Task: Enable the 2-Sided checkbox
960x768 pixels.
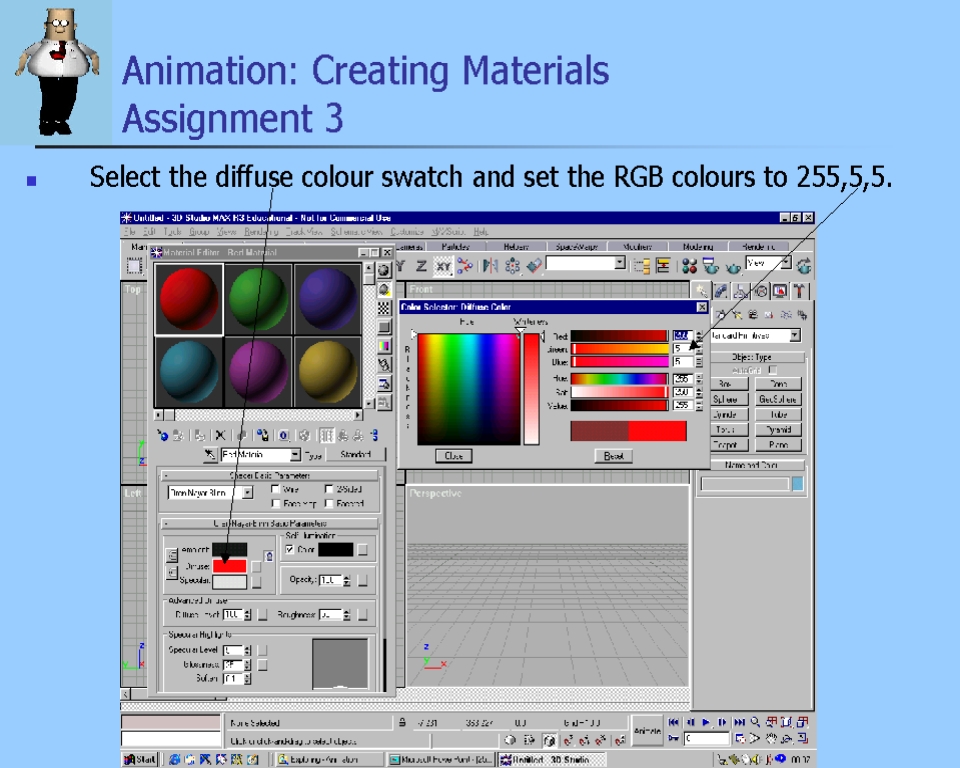Action: pos(330,489)
